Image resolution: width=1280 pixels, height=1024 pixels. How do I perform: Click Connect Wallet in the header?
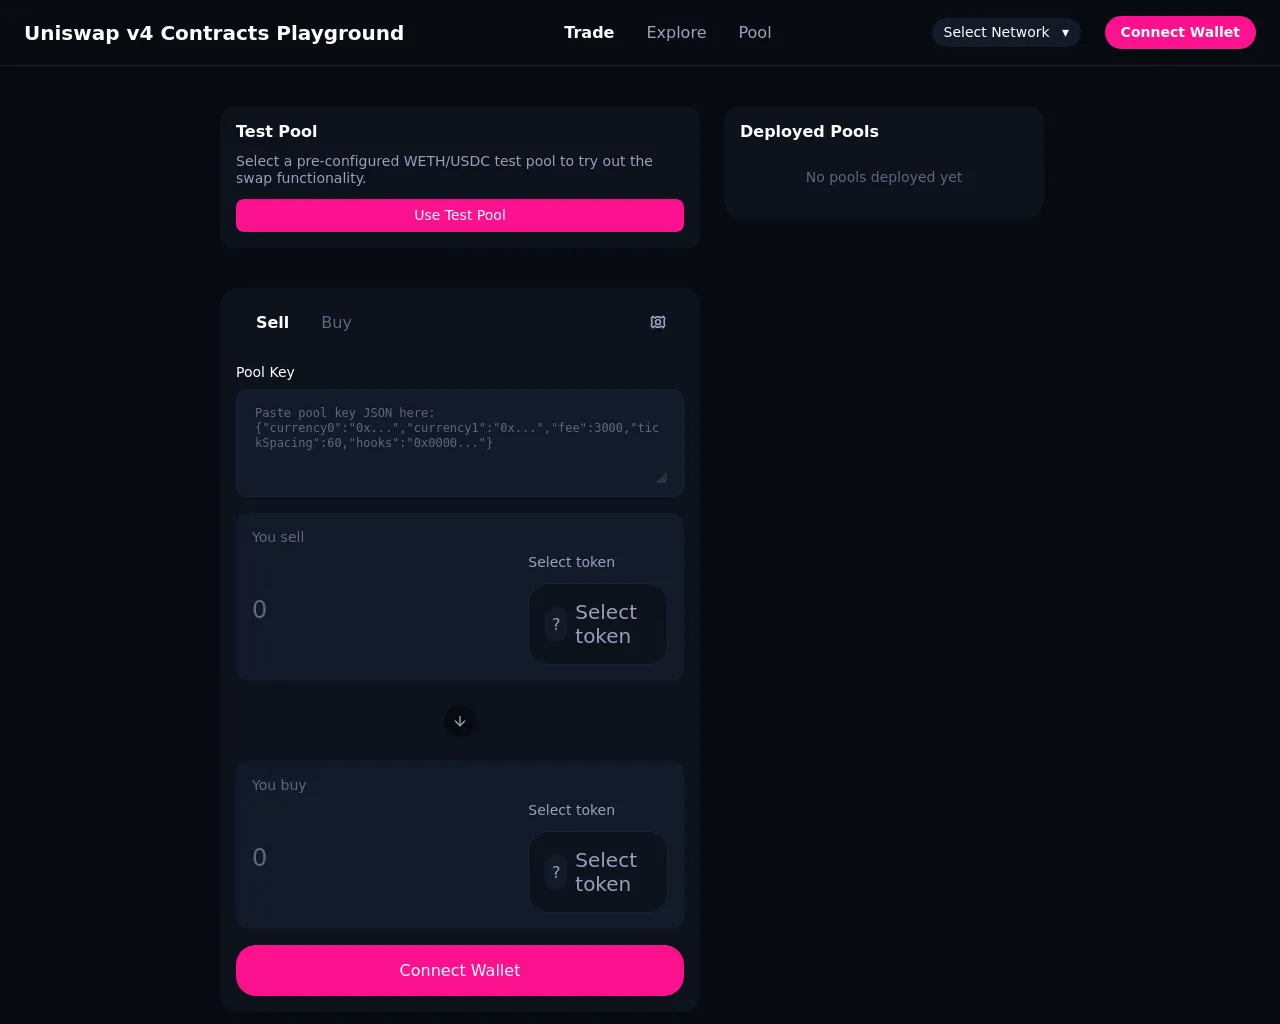(1180, 32)
